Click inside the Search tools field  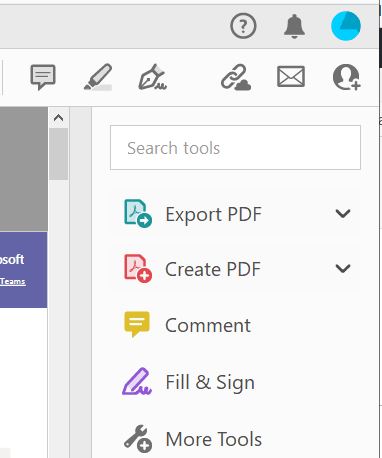click(235, 147)
